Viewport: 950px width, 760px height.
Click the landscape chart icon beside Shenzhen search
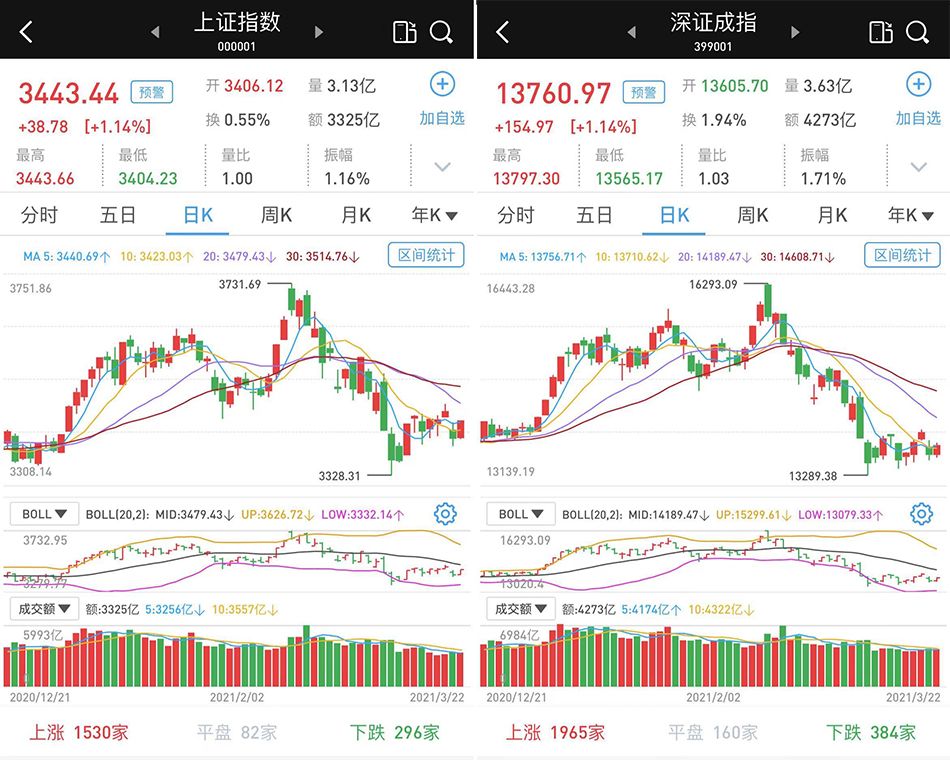pos(880,31)
